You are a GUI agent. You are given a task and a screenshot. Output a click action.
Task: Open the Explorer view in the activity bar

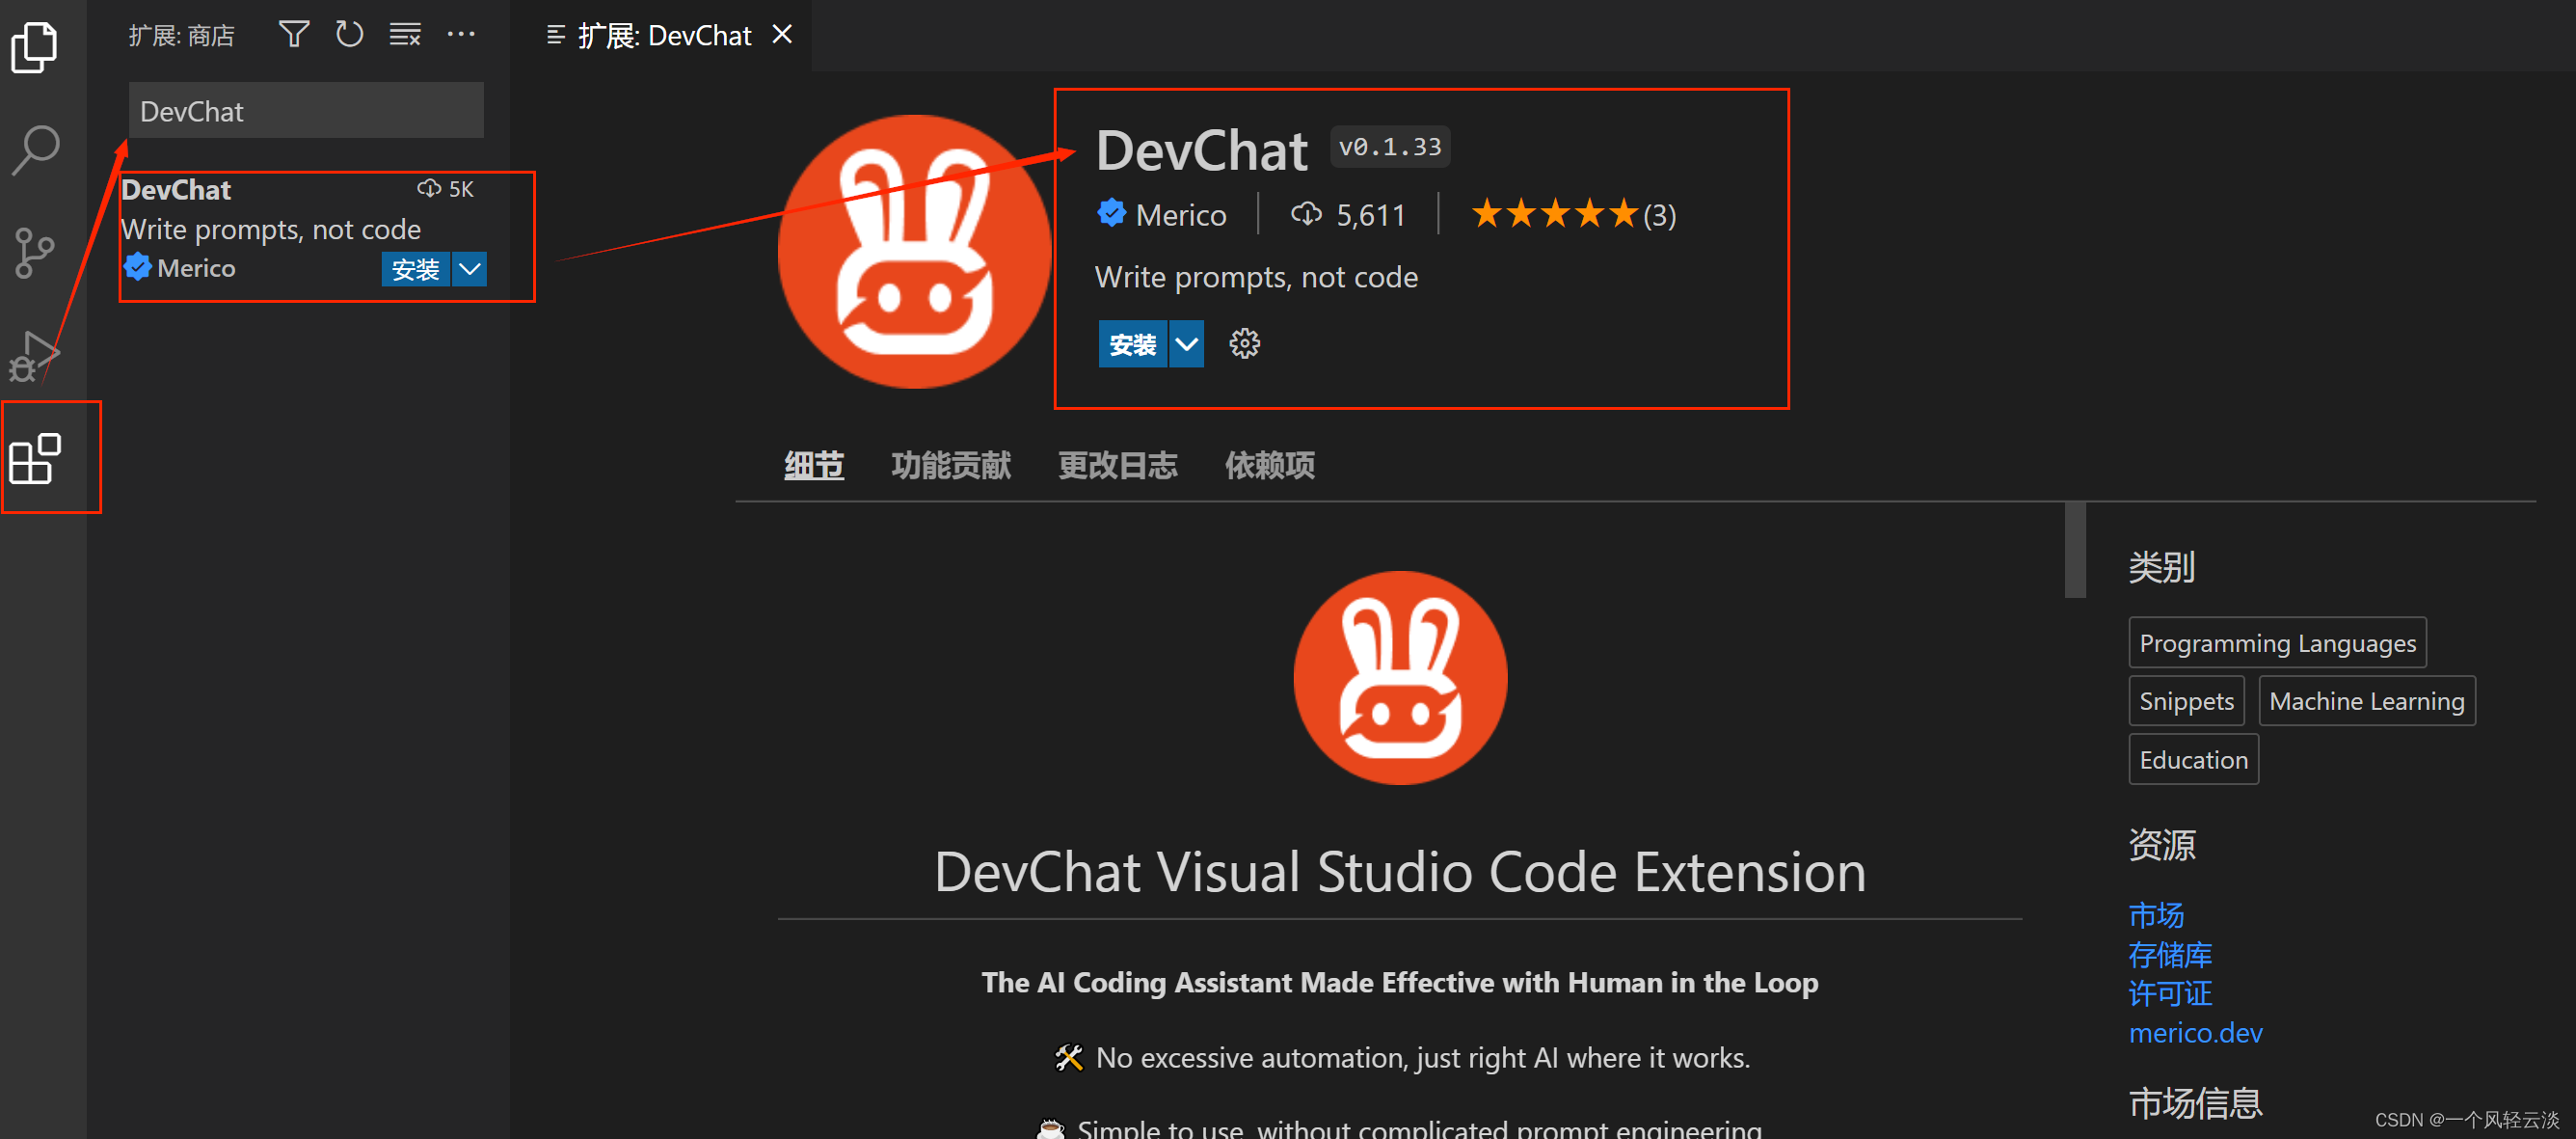tap(35, 46)
